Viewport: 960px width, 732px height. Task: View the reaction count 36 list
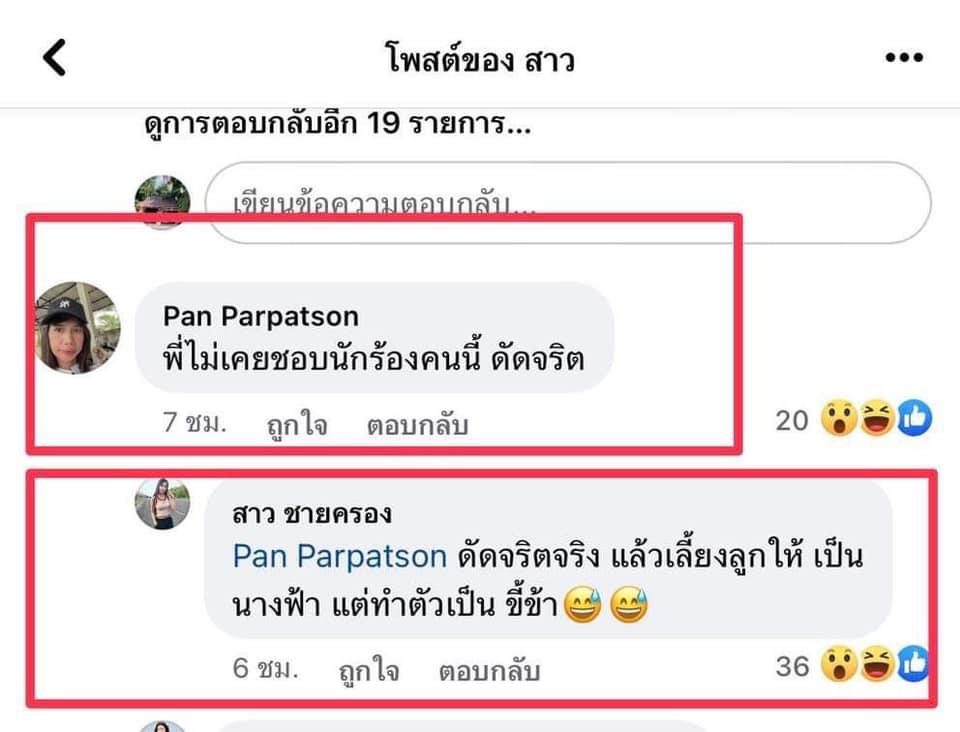tap(792, 666)
